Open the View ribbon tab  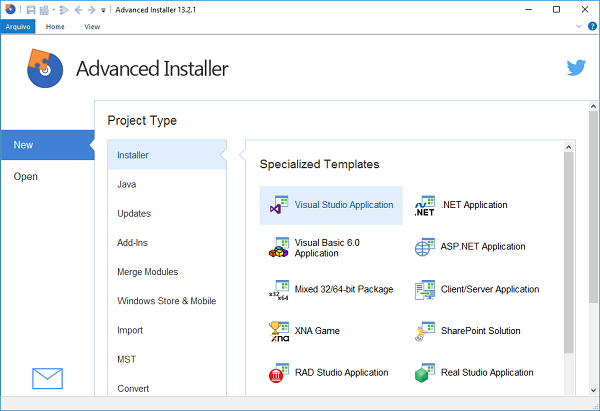coord(92,27)
